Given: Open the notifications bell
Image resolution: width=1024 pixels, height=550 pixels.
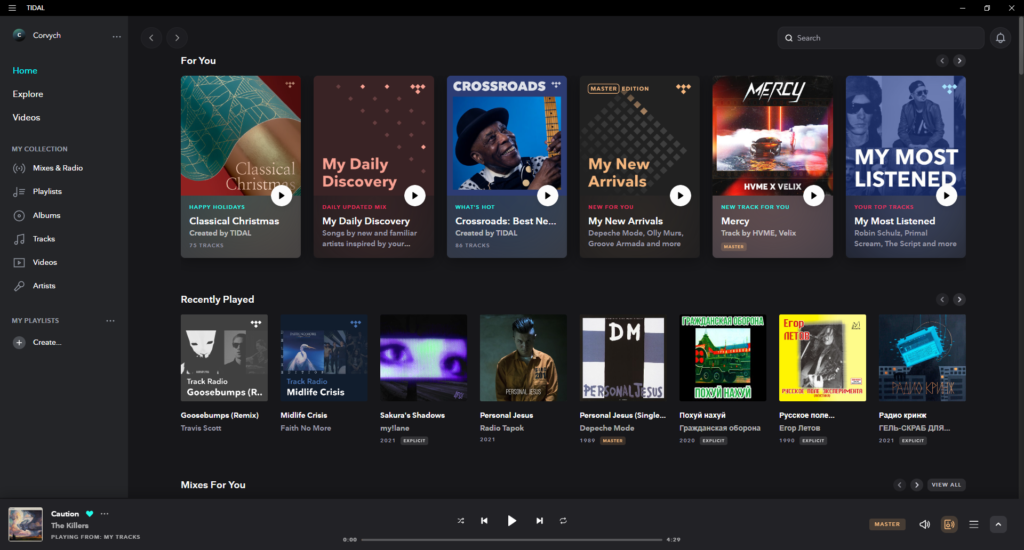Looking at the screenshot, I should pyautogui.click(x=999, y=38).
